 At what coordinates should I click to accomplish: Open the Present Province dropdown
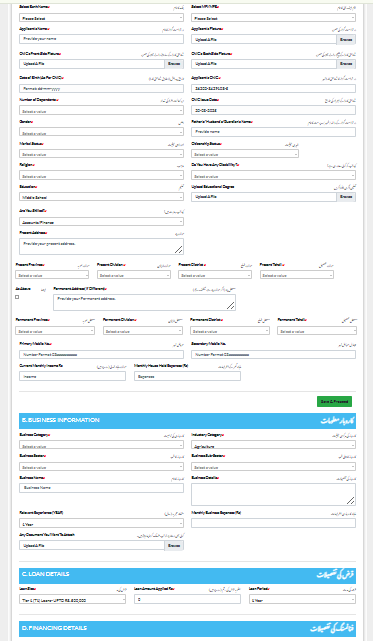tap(52, 275)
